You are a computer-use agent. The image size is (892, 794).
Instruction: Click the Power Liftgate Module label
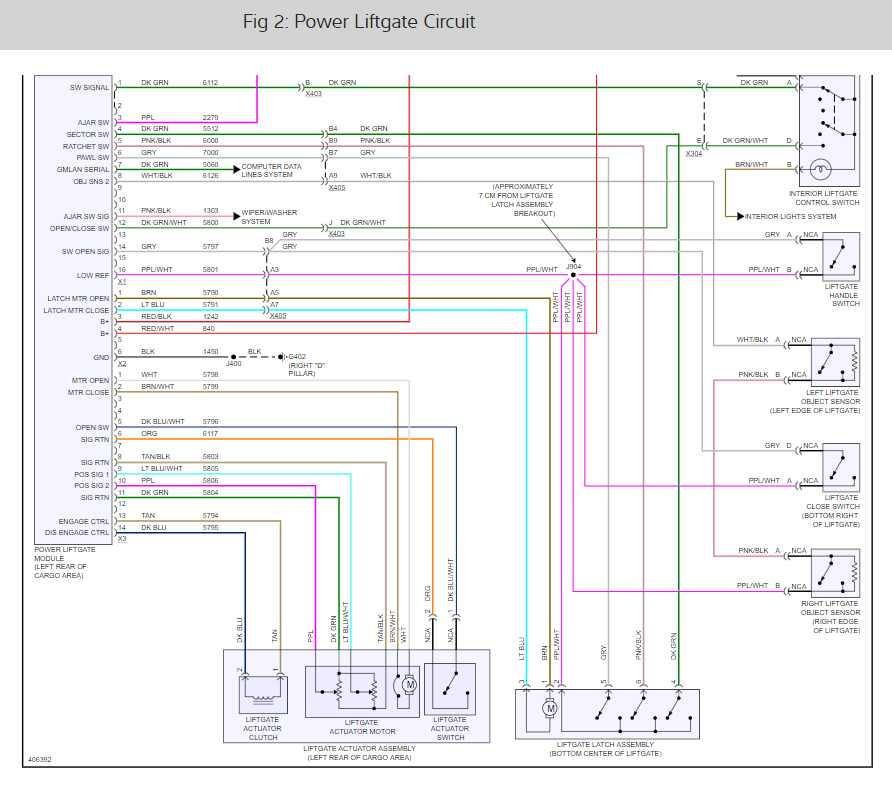tap(65, 563)
